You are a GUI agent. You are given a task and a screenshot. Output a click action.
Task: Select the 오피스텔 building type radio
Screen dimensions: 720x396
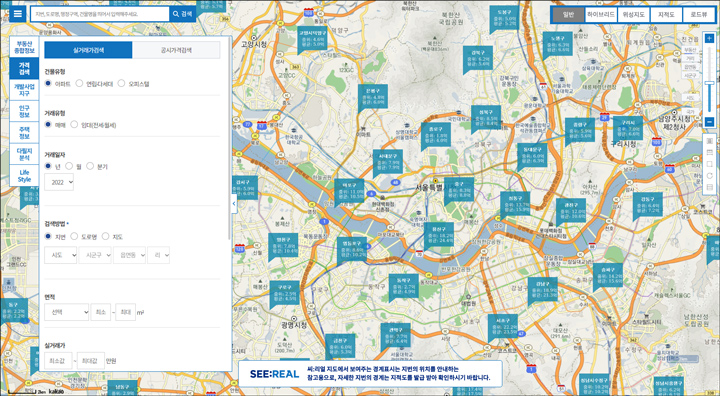(121, 83)
